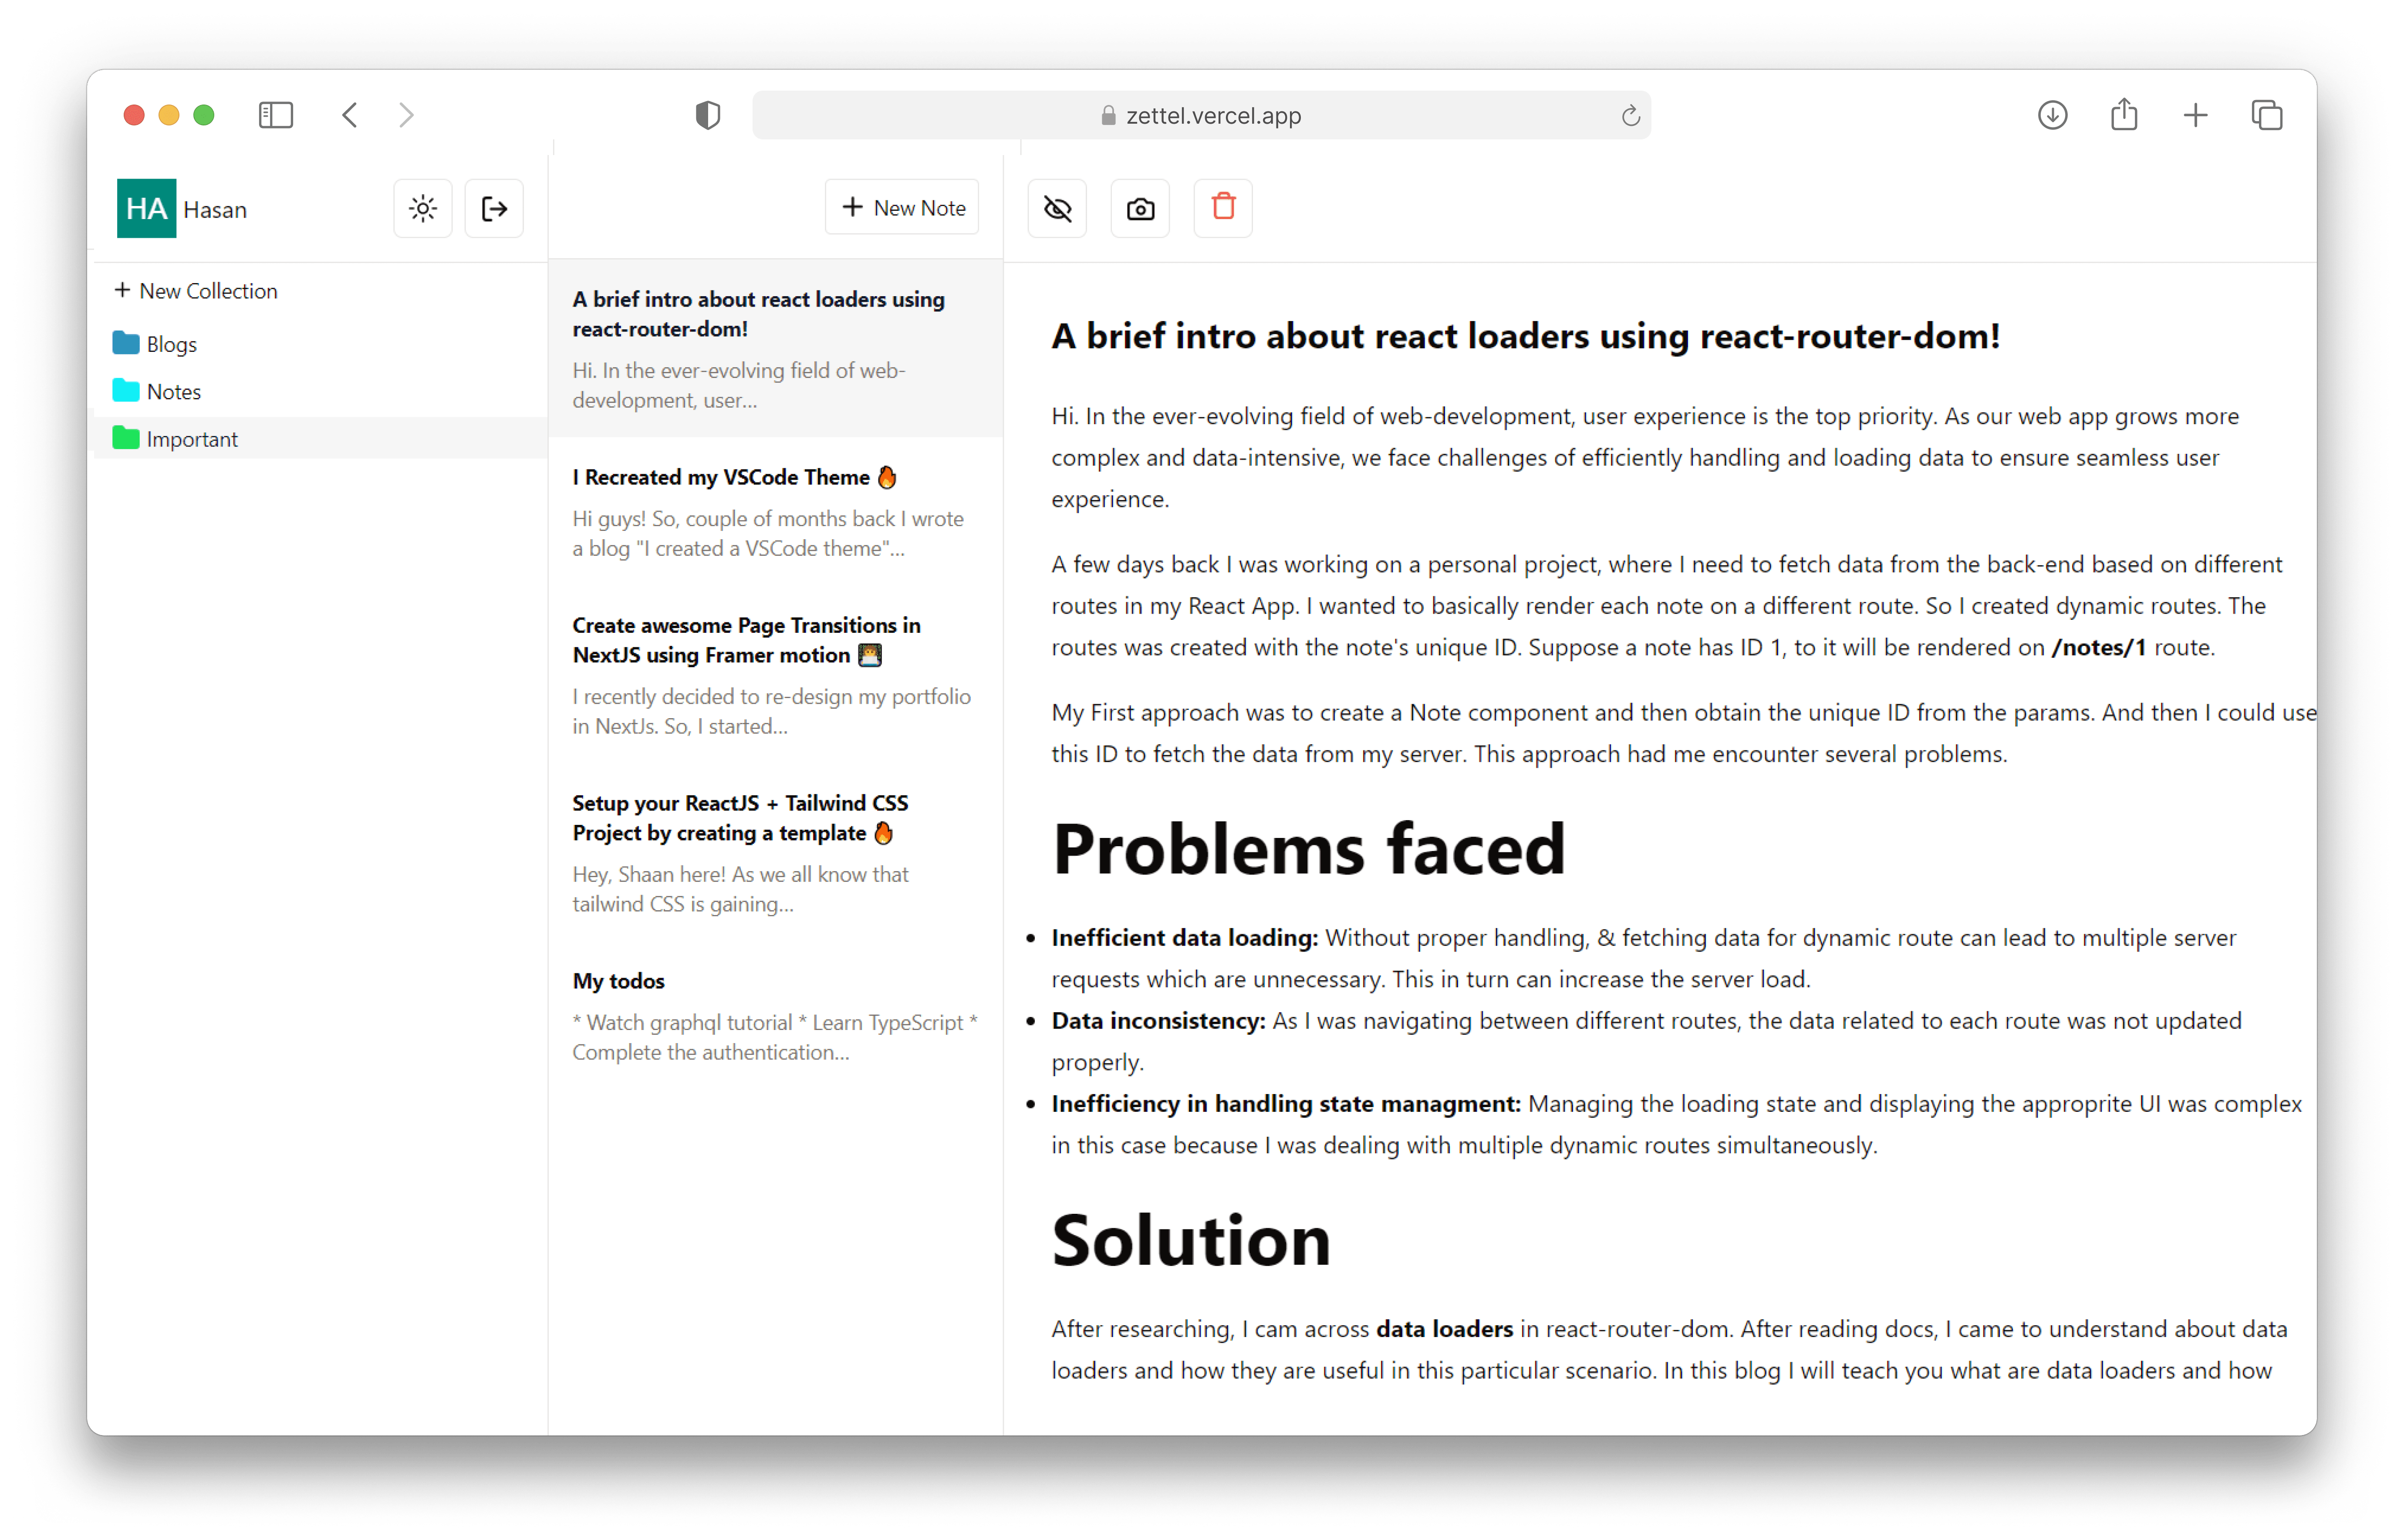Select the Important collection
The width and height of the screenshot is (2404, 1540).
pos(320,438)
